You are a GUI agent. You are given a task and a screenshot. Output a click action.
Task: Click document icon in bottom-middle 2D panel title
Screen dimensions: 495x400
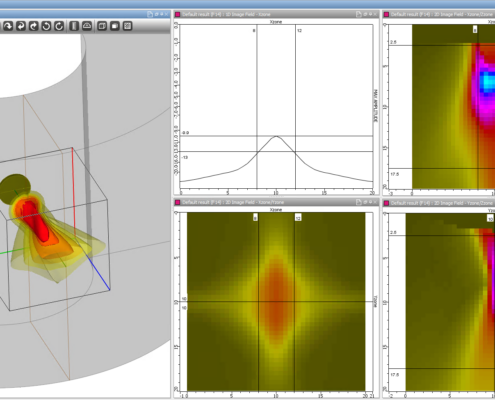point(359,202)
